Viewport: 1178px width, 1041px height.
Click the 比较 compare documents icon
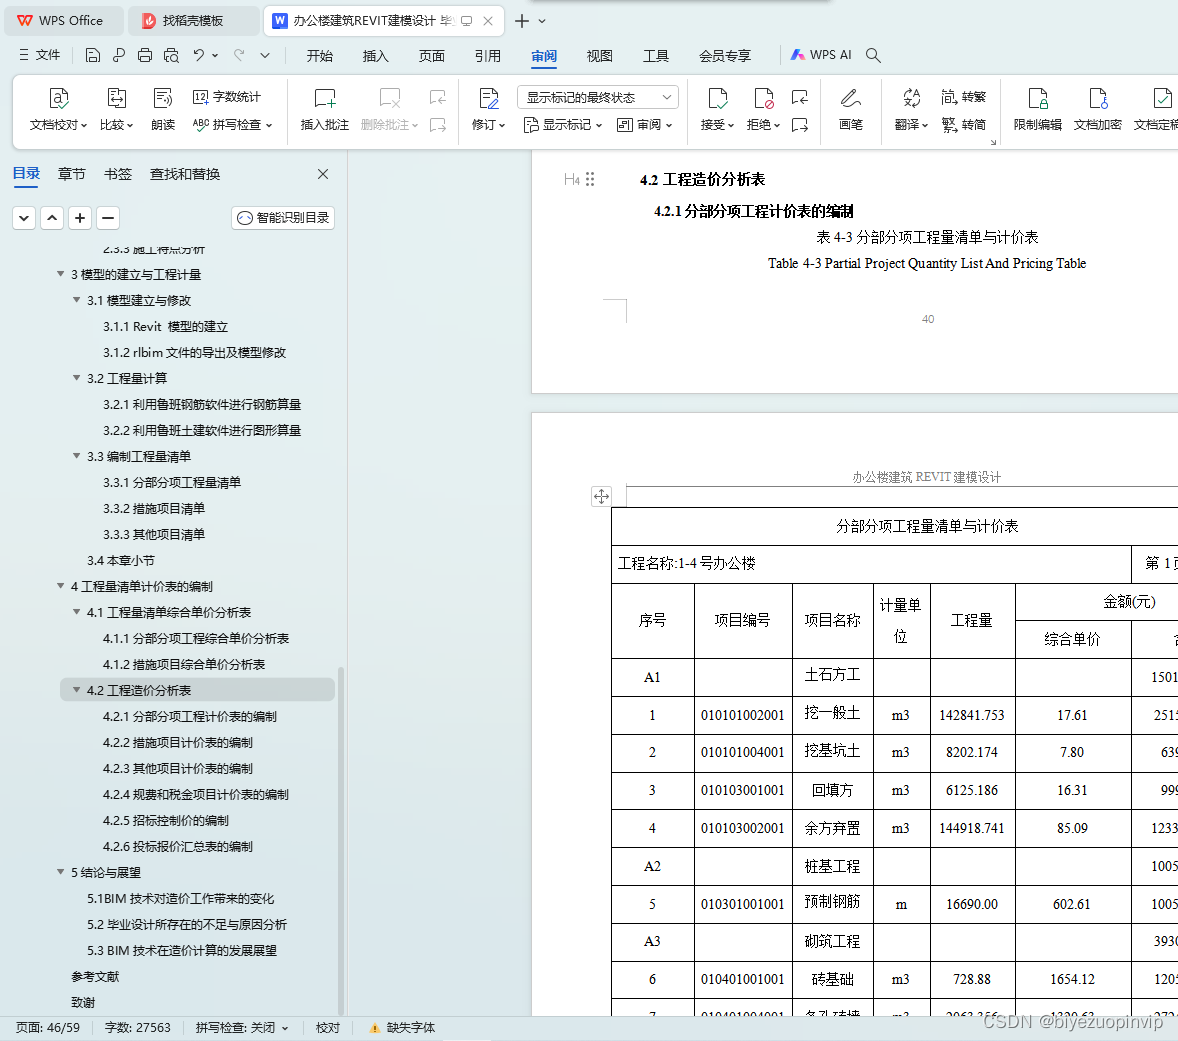tap(116, 98)
